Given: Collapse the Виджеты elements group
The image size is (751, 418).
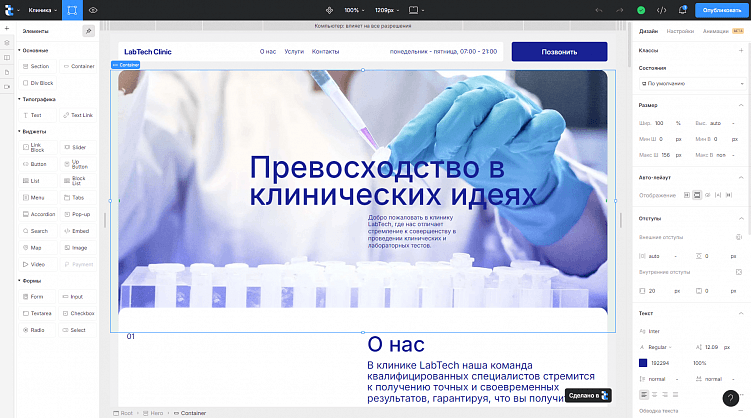Looking at the screenshot, I should pyautogui.click(x=32, y=131).
